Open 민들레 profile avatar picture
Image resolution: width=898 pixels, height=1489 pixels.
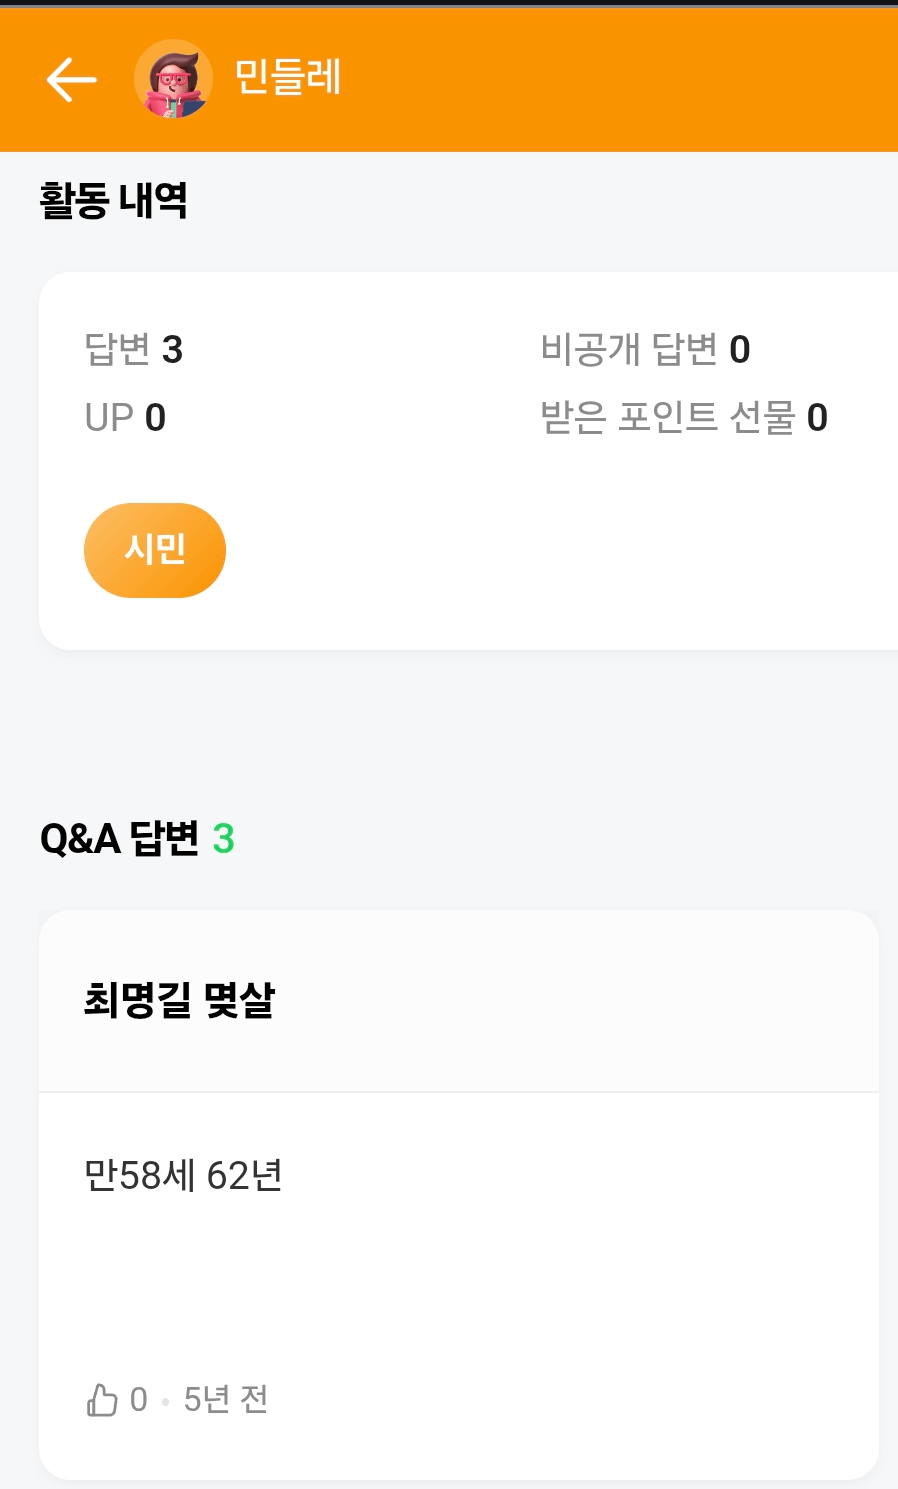coord(173,79)
